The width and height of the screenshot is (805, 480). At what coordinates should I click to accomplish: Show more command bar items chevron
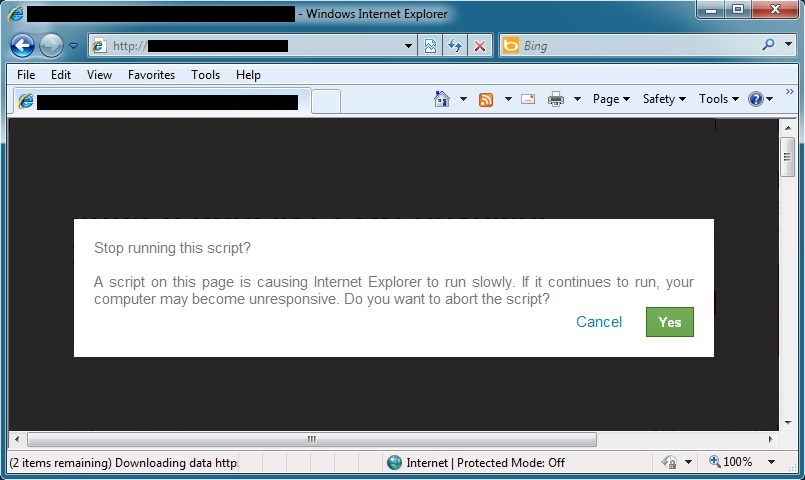(x=790, y=91)
